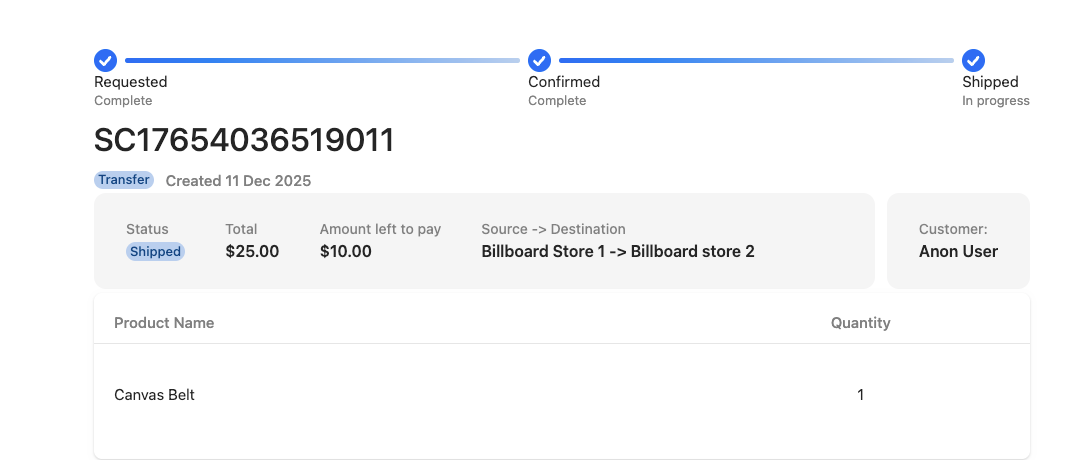Click the Shipped step label

[990, 82]
